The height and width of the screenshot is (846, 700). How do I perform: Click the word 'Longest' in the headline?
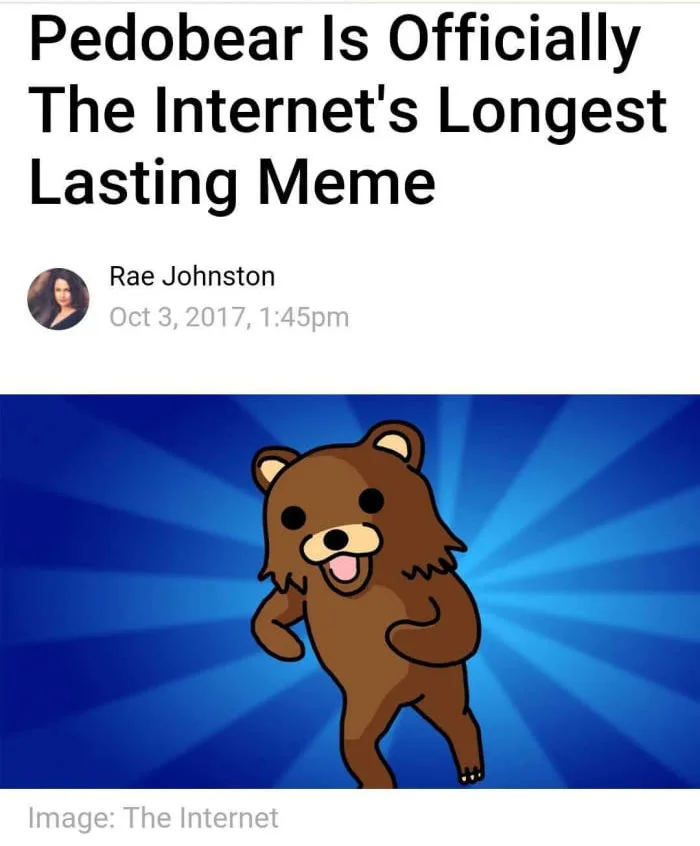coord(551,114)
